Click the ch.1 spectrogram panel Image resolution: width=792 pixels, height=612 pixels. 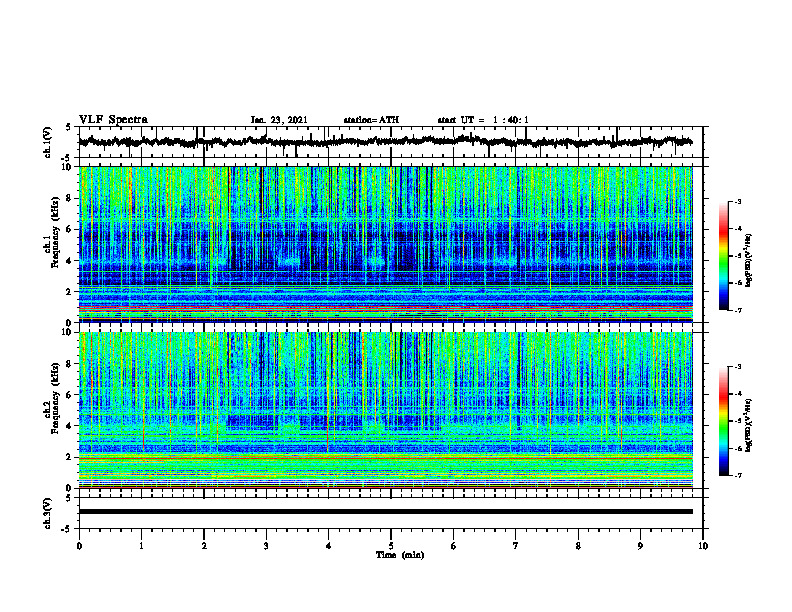385,244
